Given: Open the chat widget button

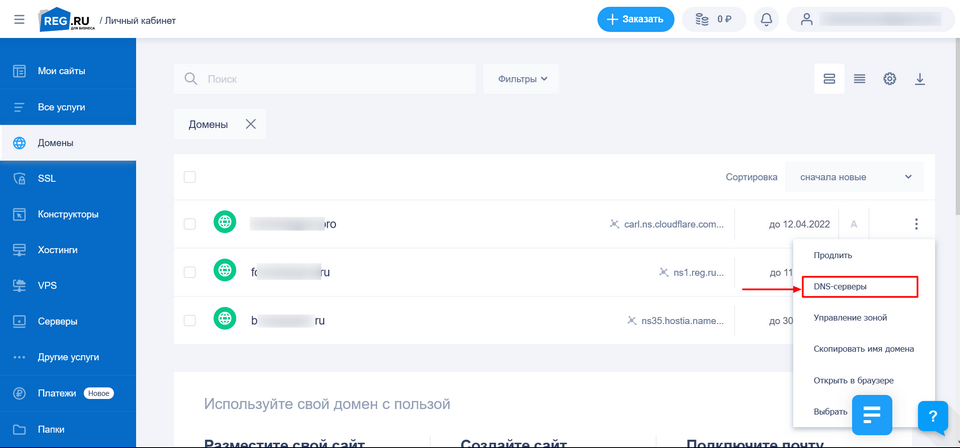Looking at the screenshot, I should [x=872, y=415].
